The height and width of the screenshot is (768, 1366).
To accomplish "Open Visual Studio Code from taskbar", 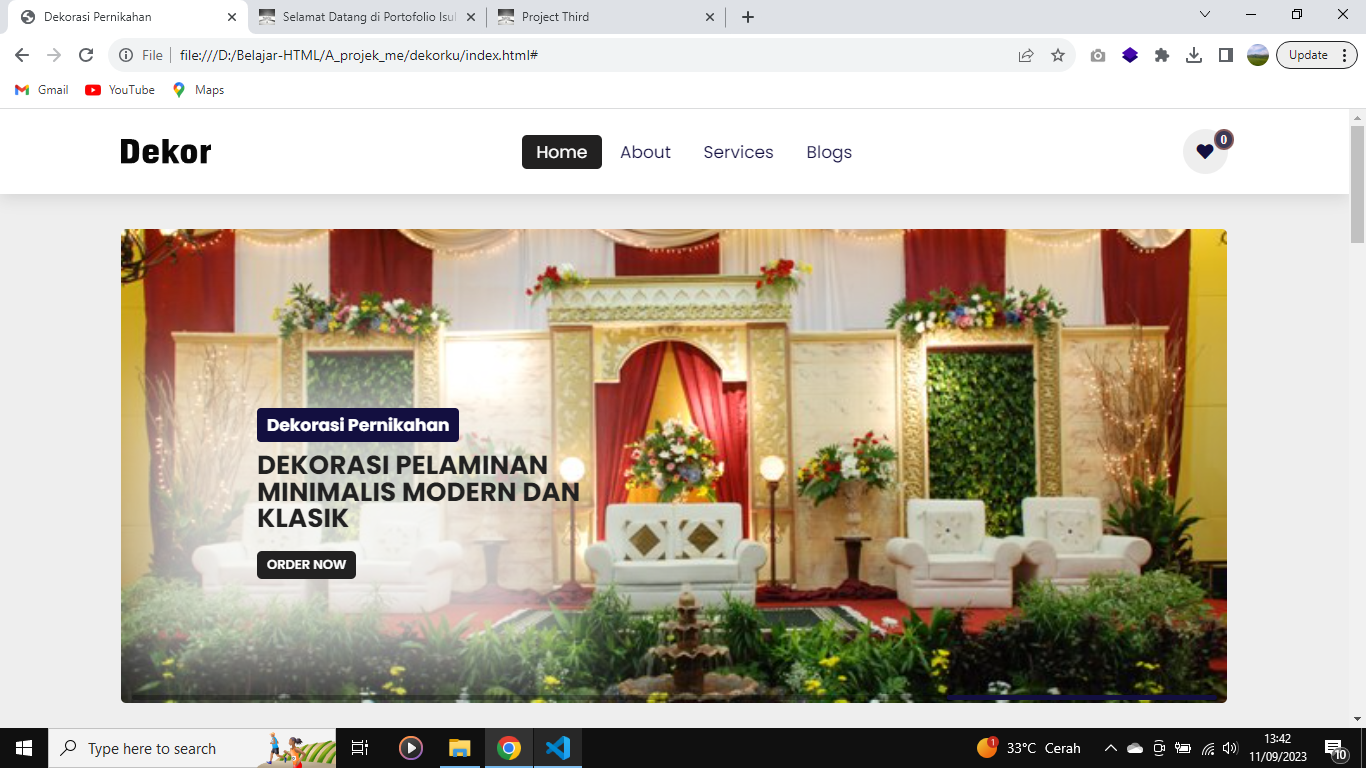I will click(558, 748).
